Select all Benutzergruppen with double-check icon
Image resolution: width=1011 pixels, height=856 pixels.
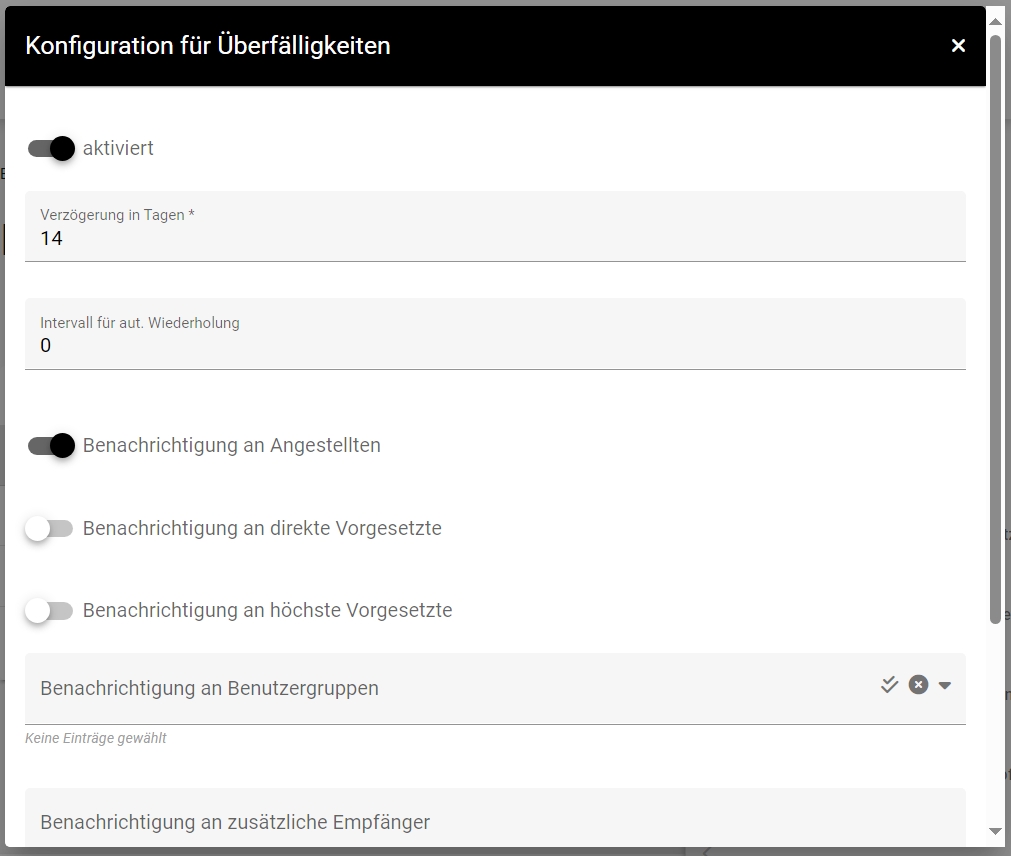(889, 685)
